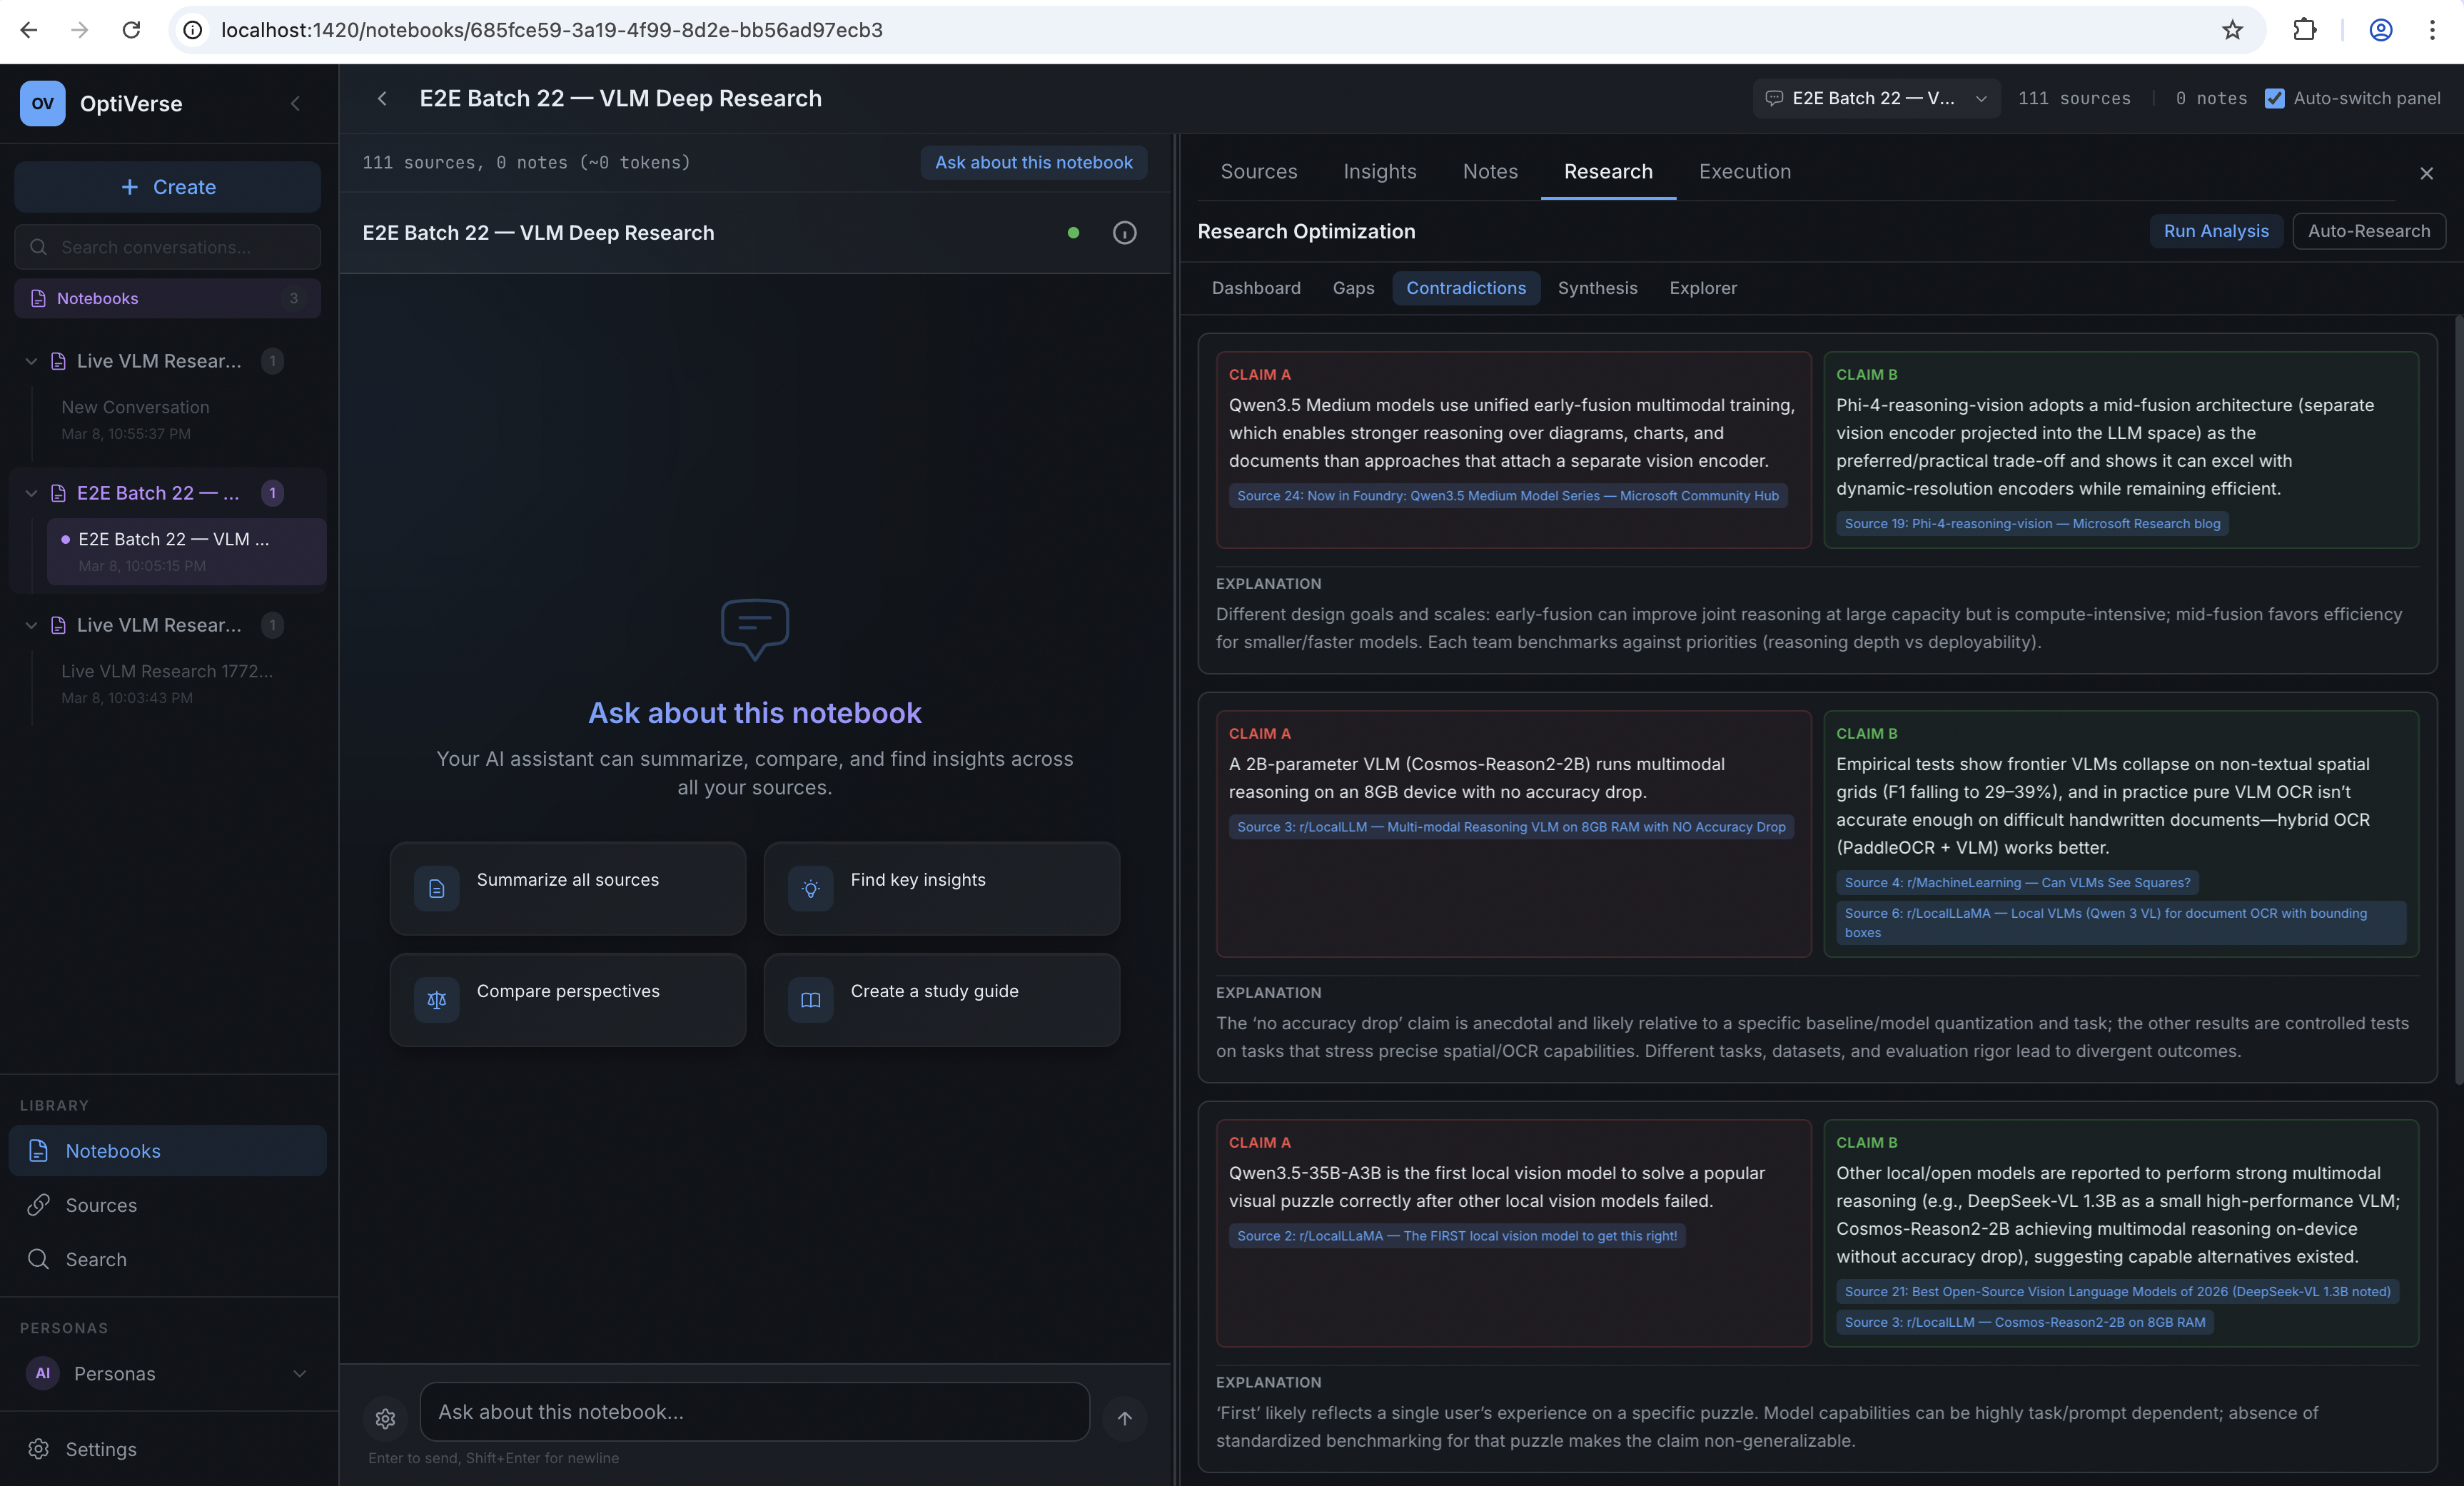Switch to the Sources tab
This screenshot has height=1486, width=2464.
1258,171
